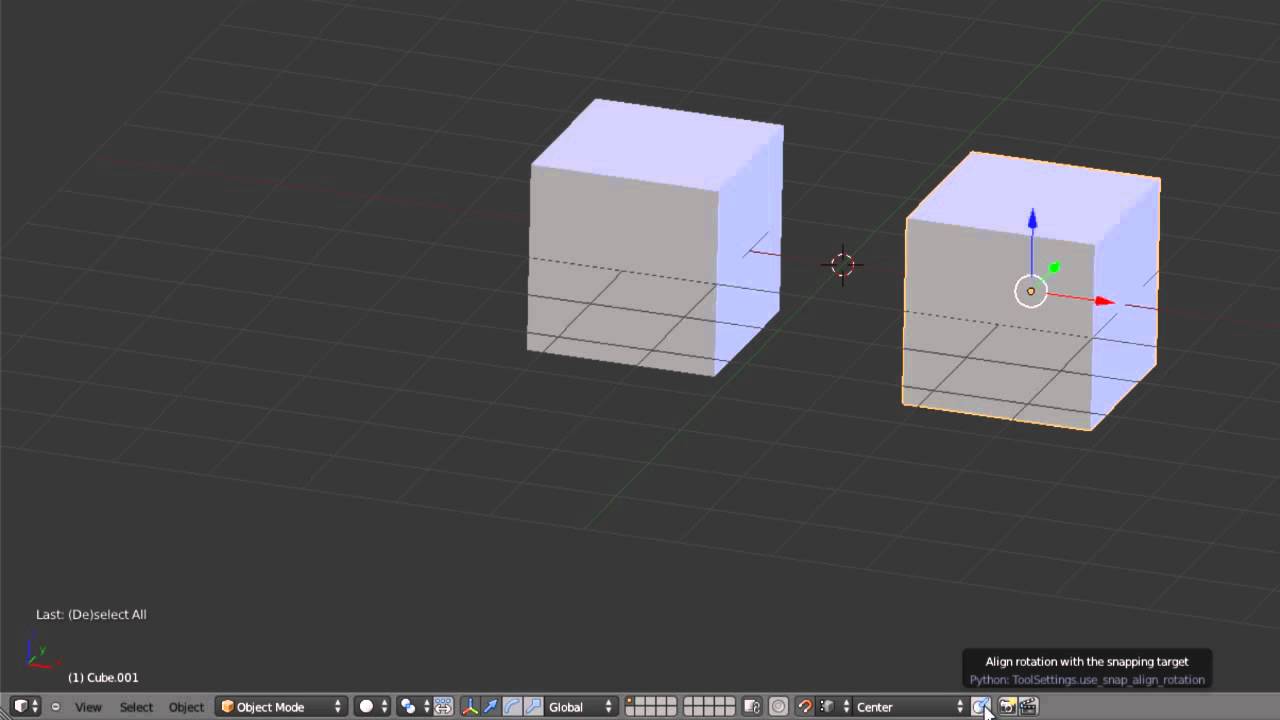Open the 3D View editor type selector
The image size is (1280, 720).
click(x=26, y=707)
